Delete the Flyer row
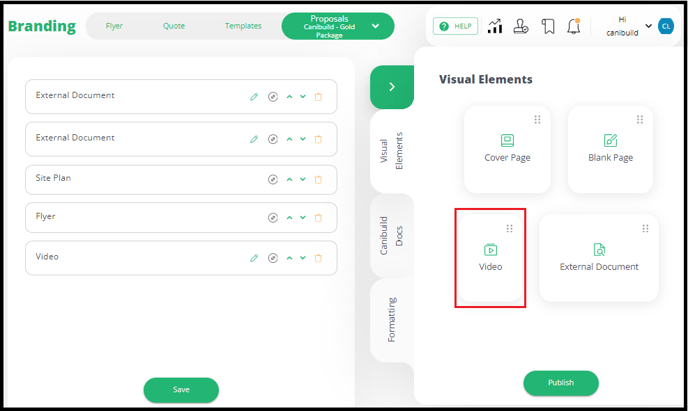The width and height of the screenshot is (688, 411). click(x=319, y=218)
